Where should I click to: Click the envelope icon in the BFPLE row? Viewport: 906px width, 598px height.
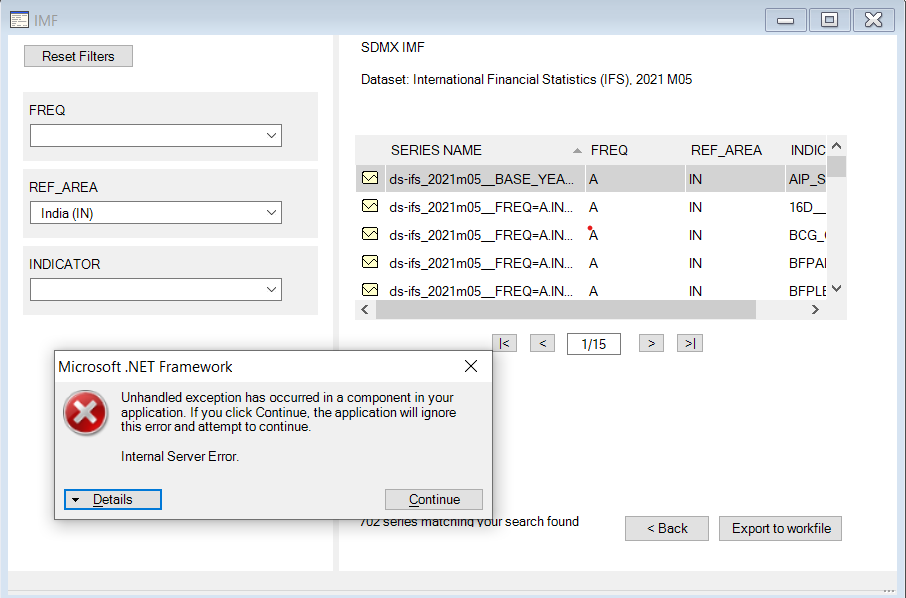pyautogui.click(x=370, y=290)
